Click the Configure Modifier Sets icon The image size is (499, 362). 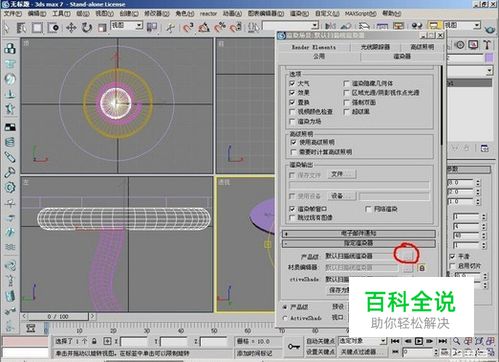(485, 149)
